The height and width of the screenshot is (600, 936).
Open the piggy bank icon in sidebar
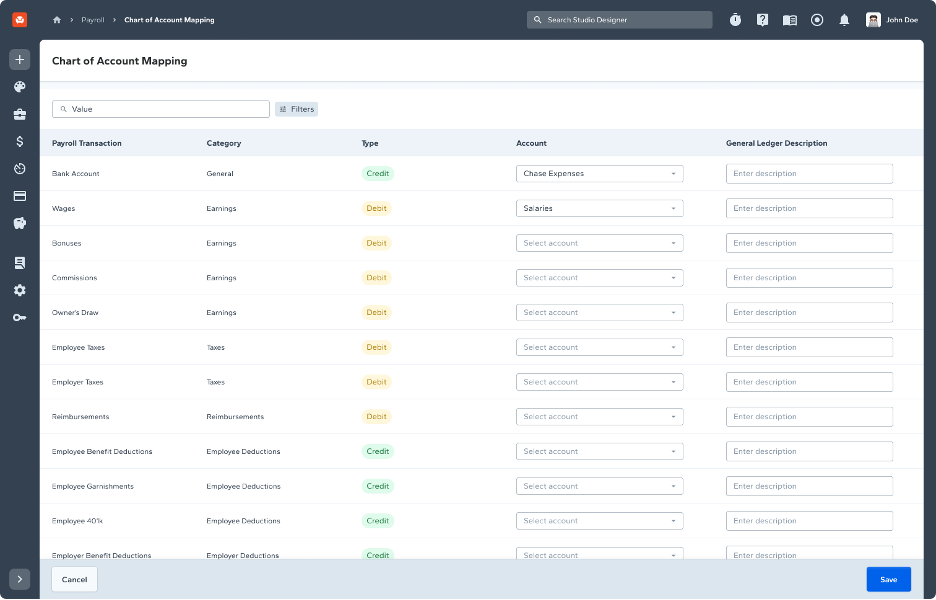click(20, 223)
